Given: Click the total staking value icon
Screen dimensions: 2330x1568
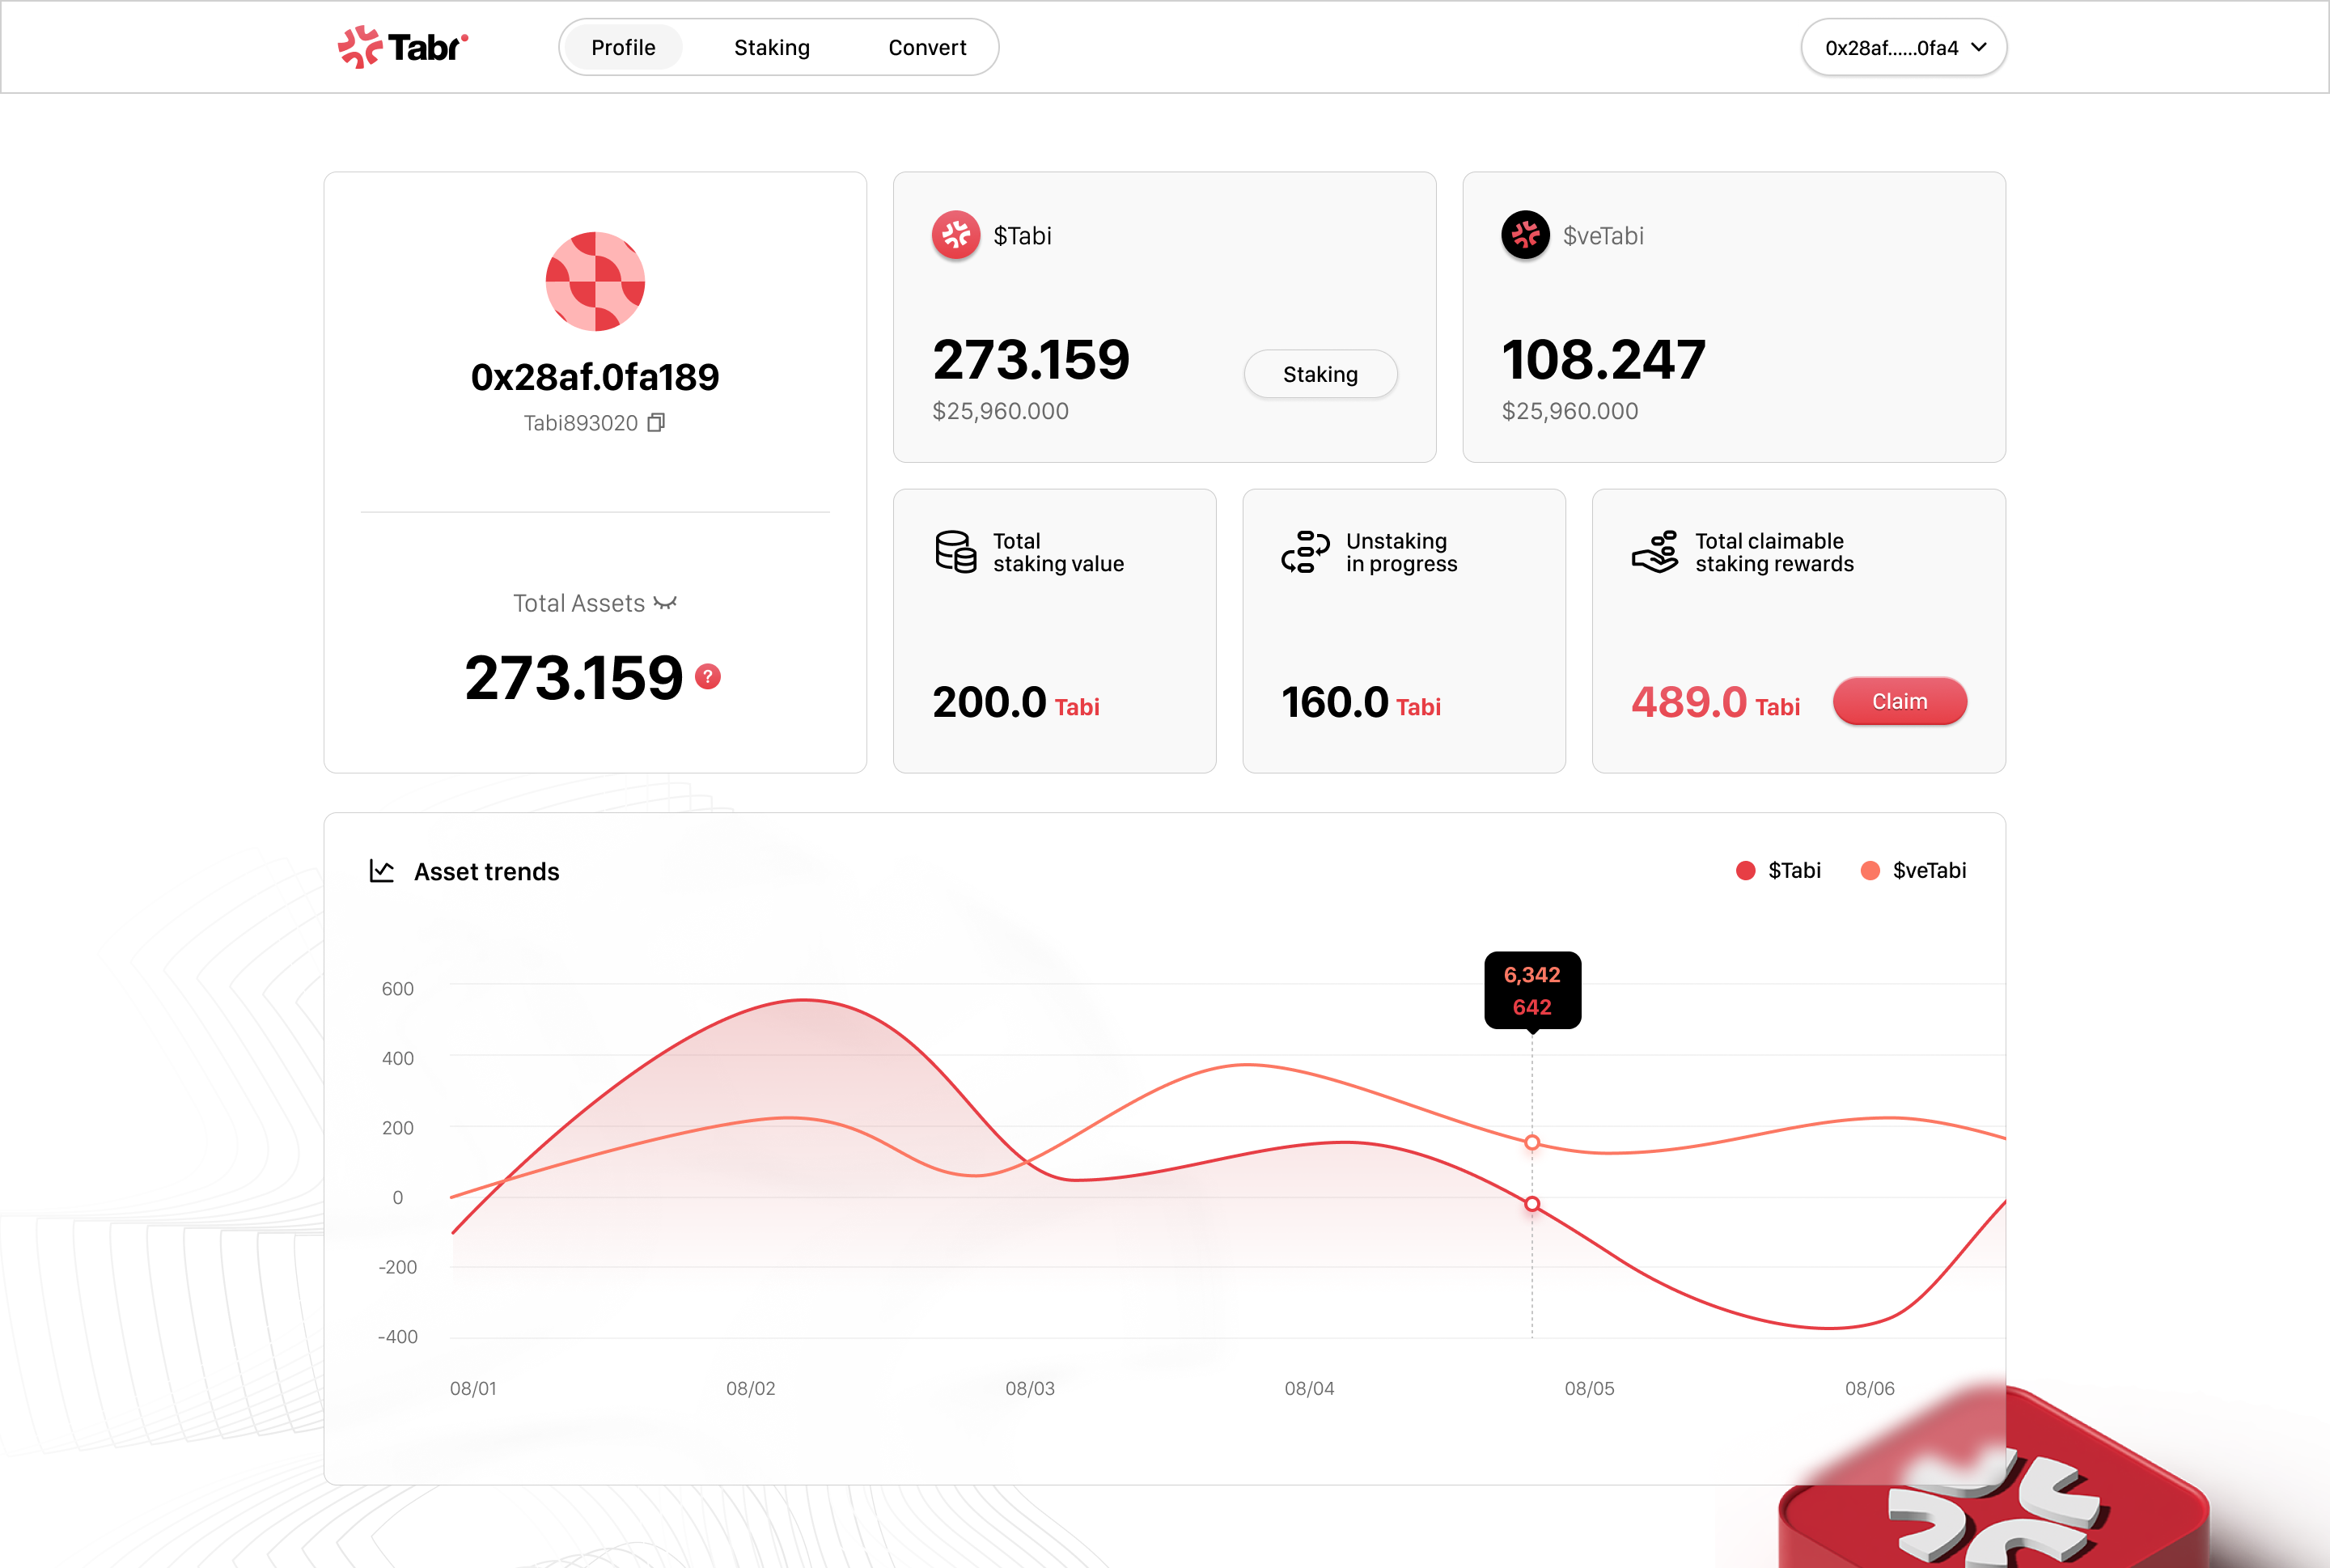Looking at the screenshot, I should pos(957,549).
